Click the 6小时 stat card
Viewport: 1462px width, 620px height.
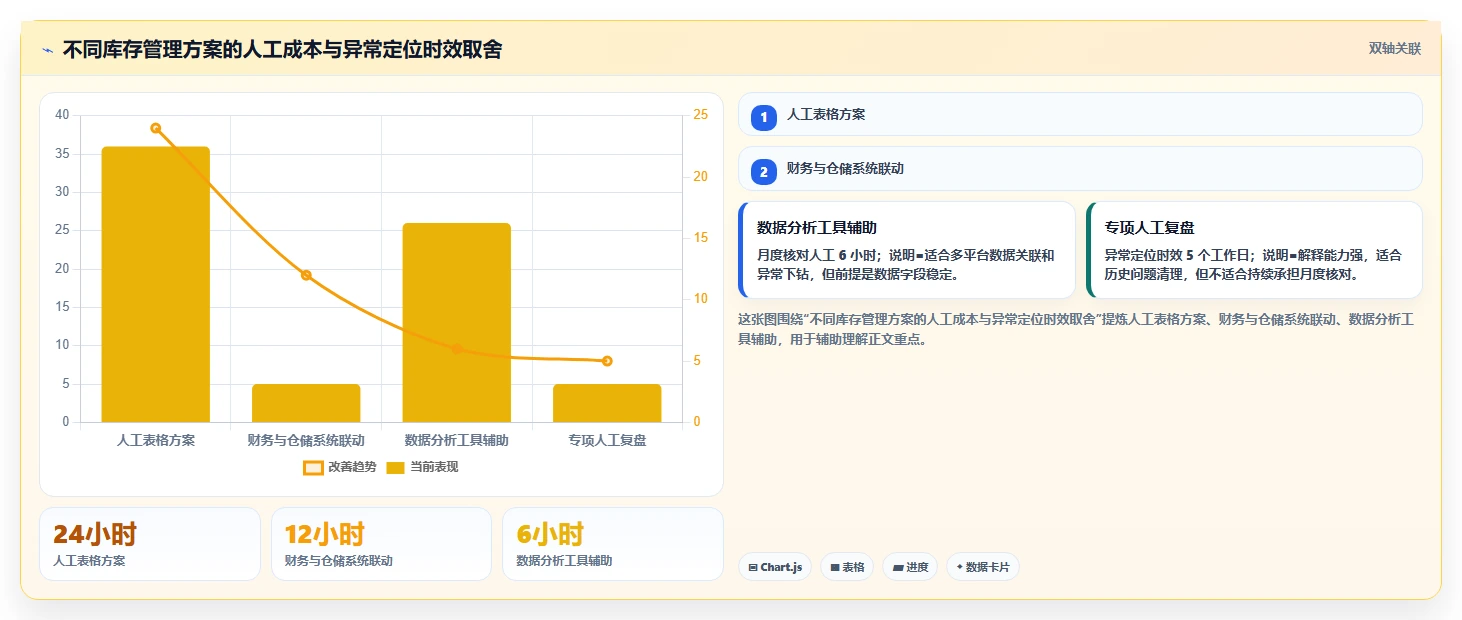613,544
